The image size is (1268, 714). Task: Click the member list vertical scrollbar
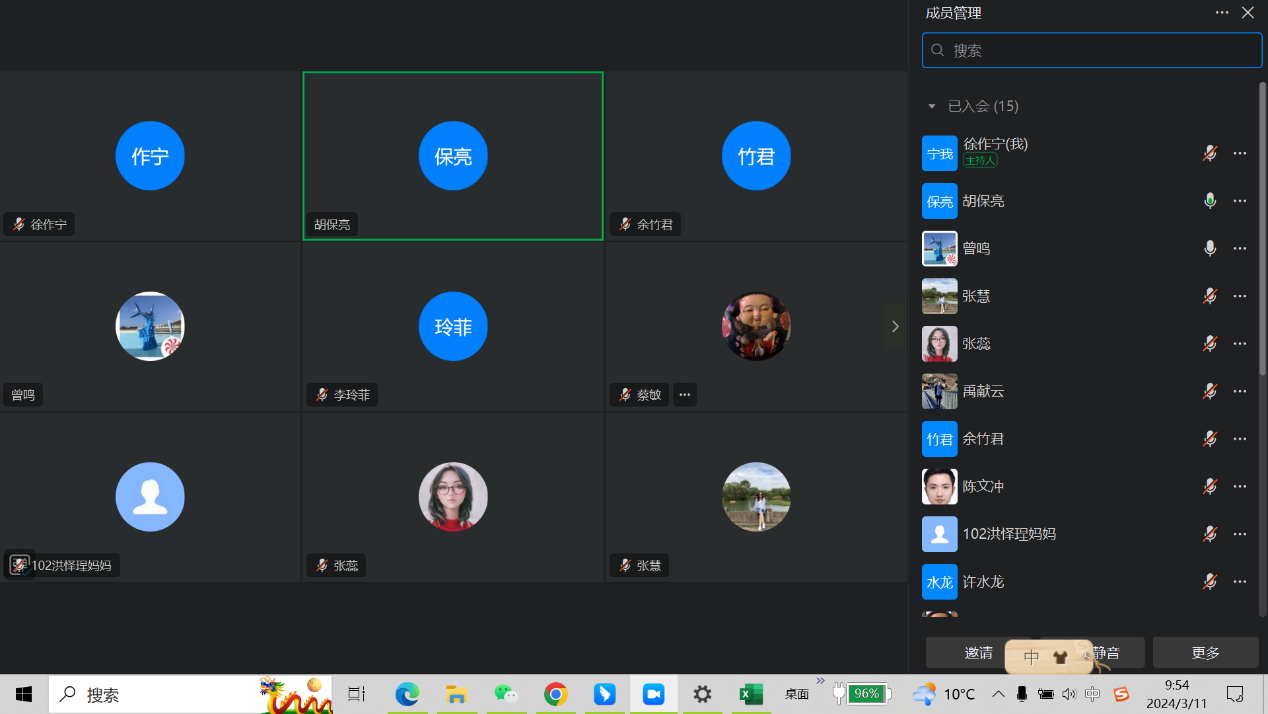pos(1262,230)
